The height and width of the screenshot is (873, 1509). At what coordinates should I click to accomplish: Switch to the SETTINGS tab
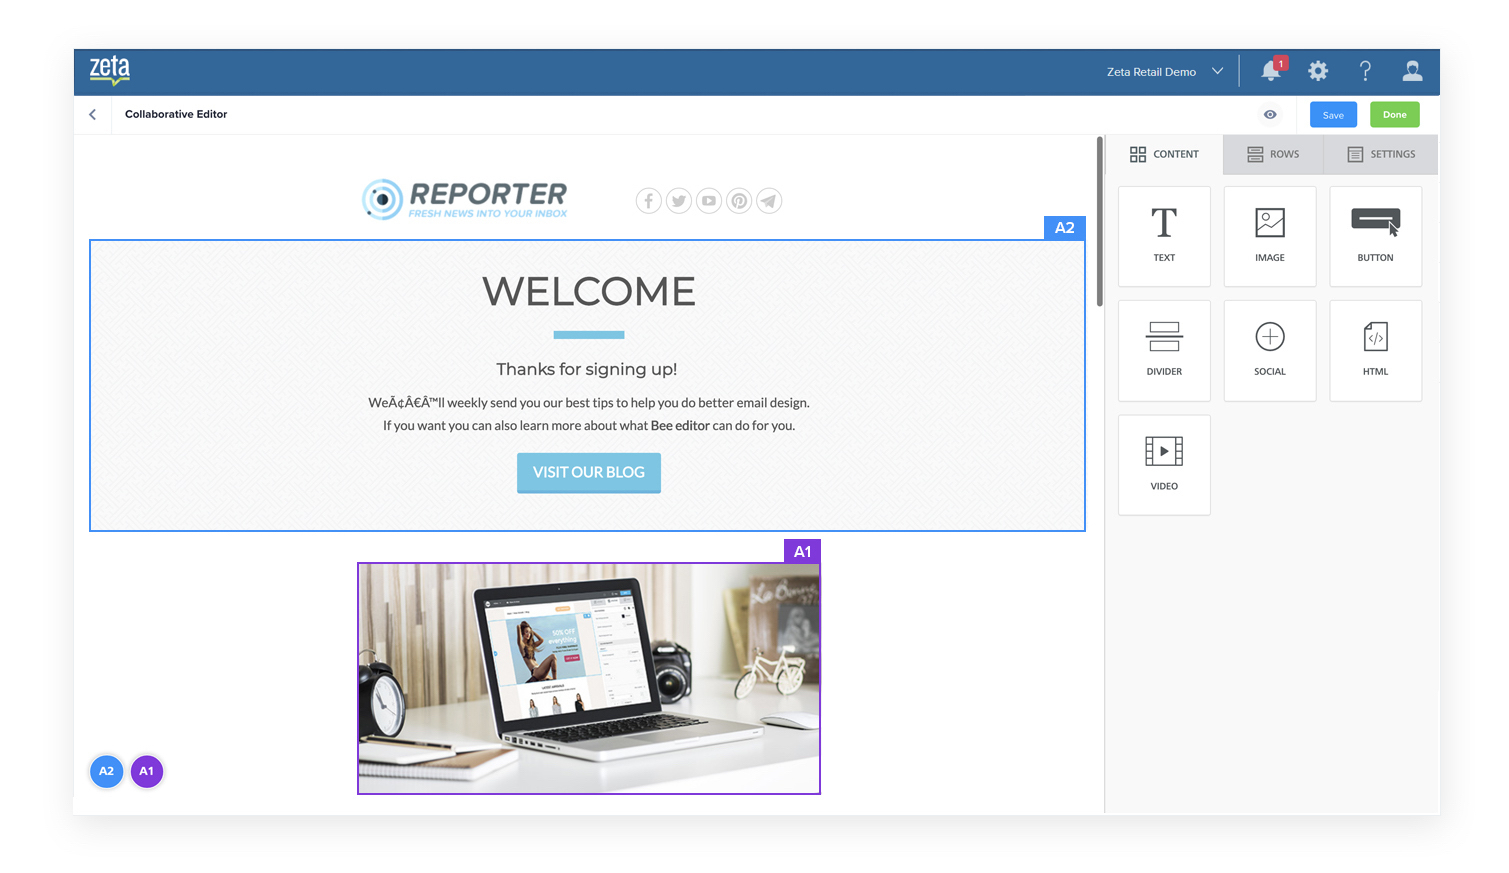[1380, 154]
